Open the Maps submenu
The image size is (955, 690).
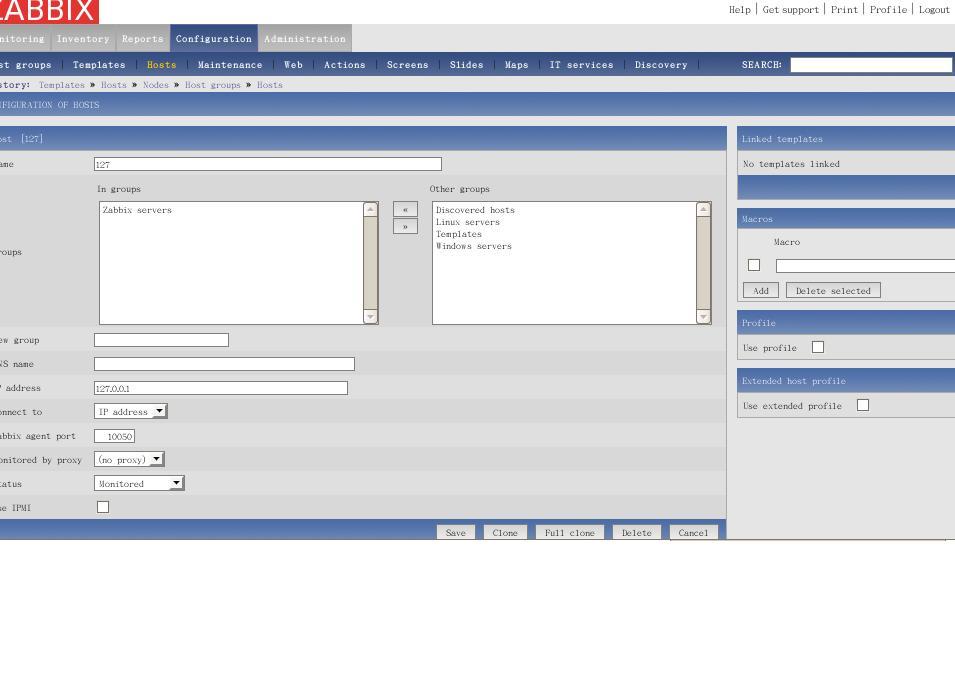[x=516, y=65]
